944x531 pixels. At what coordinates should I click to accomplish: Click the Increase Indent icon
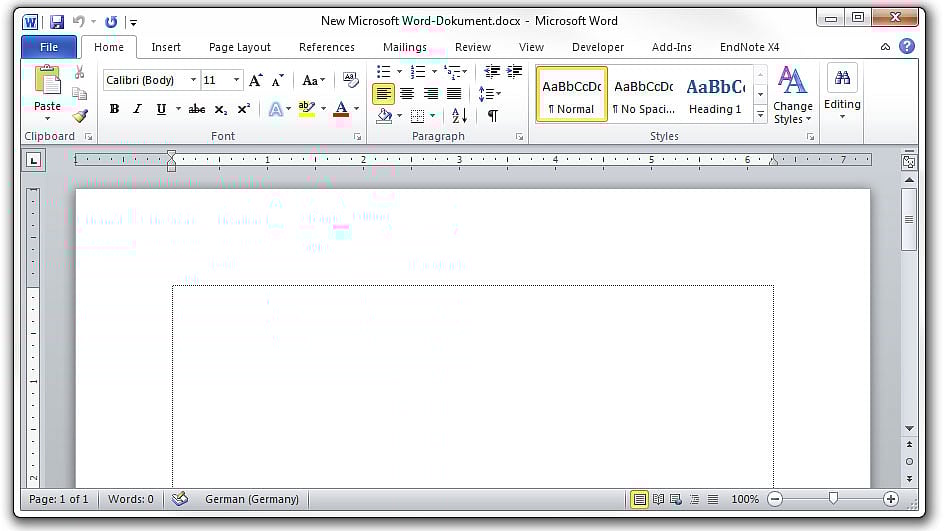click(x=514, y=72)
